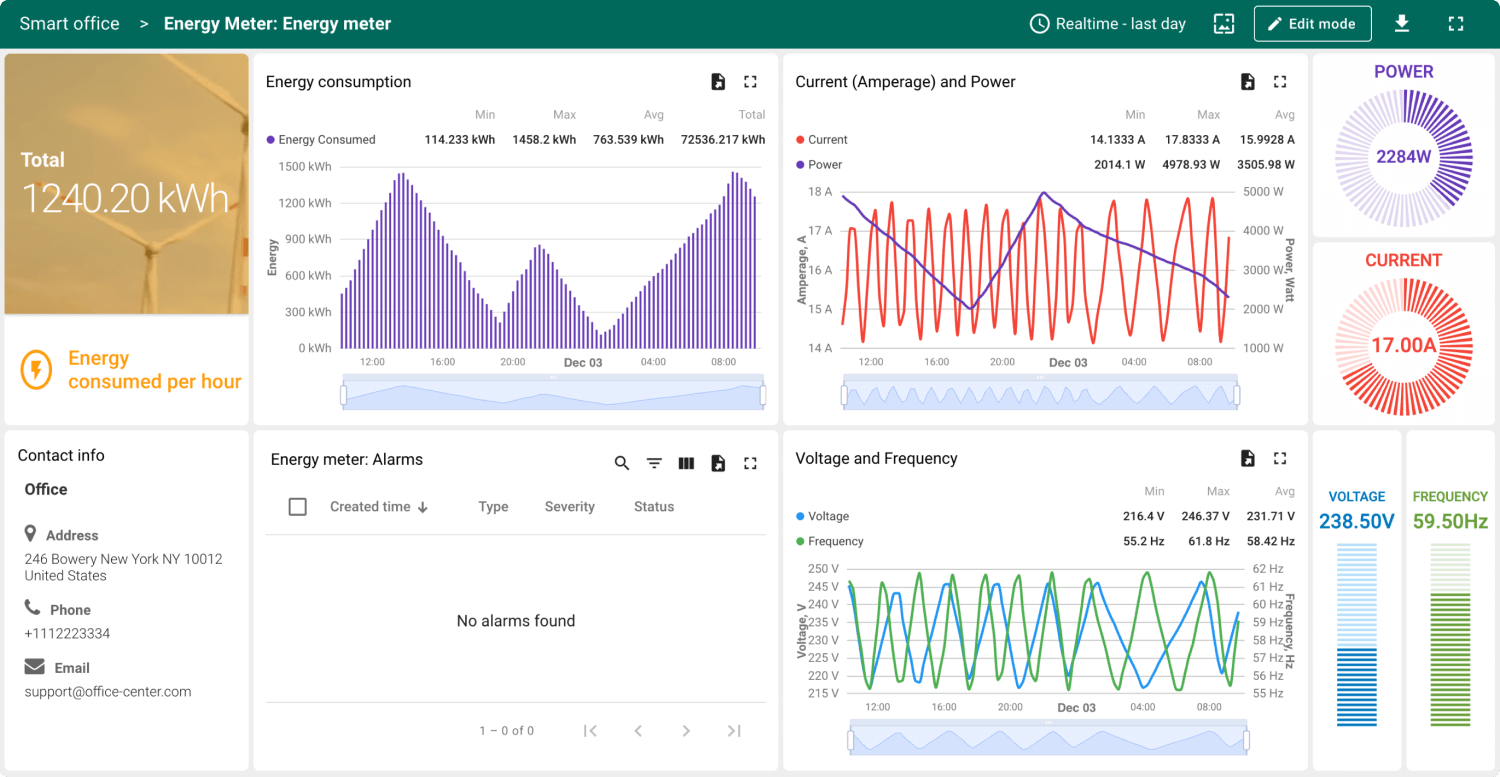This screenshot has height=777, width=1500.
Task: Toggle the Current legend series
Action: (821, 140)
